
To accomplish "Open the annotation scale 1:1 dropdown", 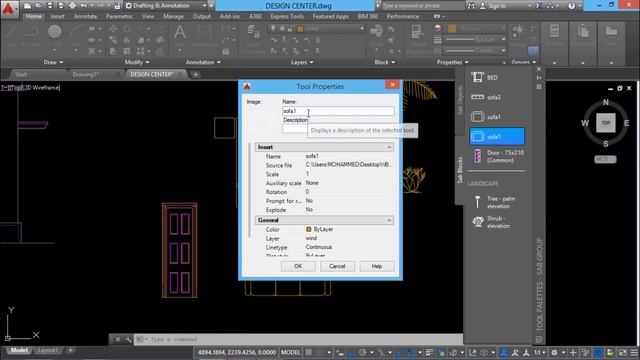I will click(540, 352).
